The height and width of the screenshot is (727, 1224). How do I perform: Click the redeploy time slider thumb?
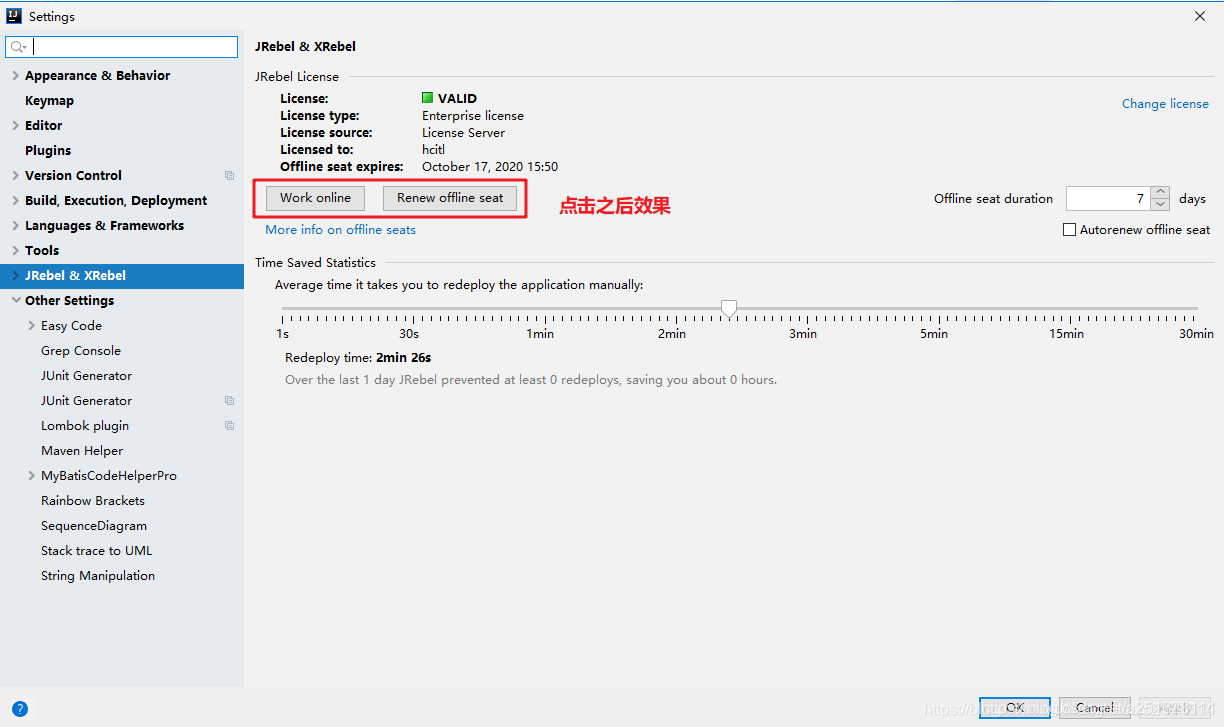729,308
